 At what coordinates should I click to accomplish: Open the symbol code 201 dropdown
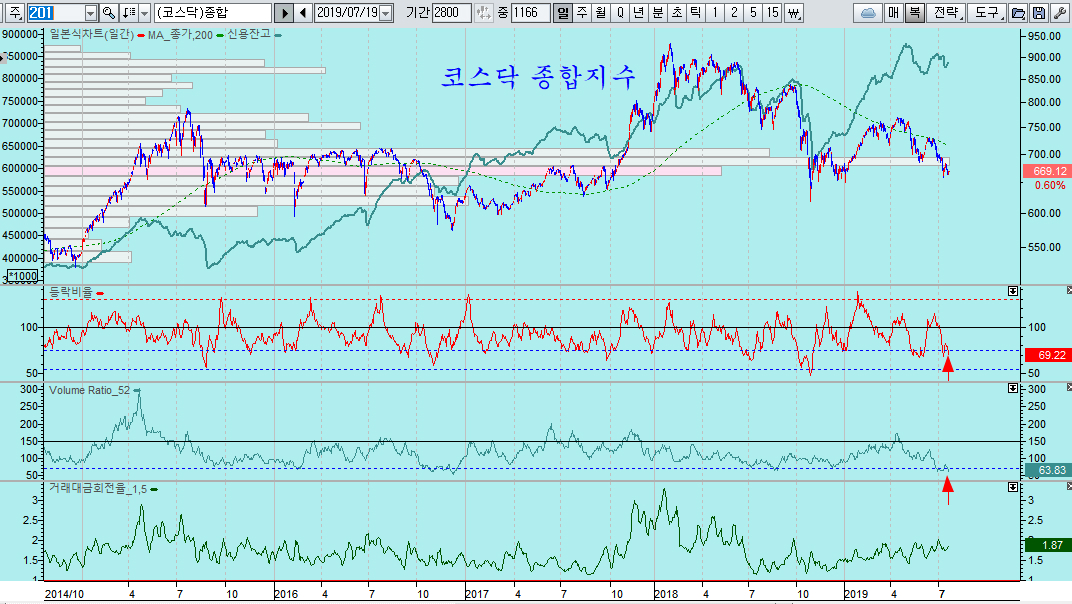click(91, 13)
